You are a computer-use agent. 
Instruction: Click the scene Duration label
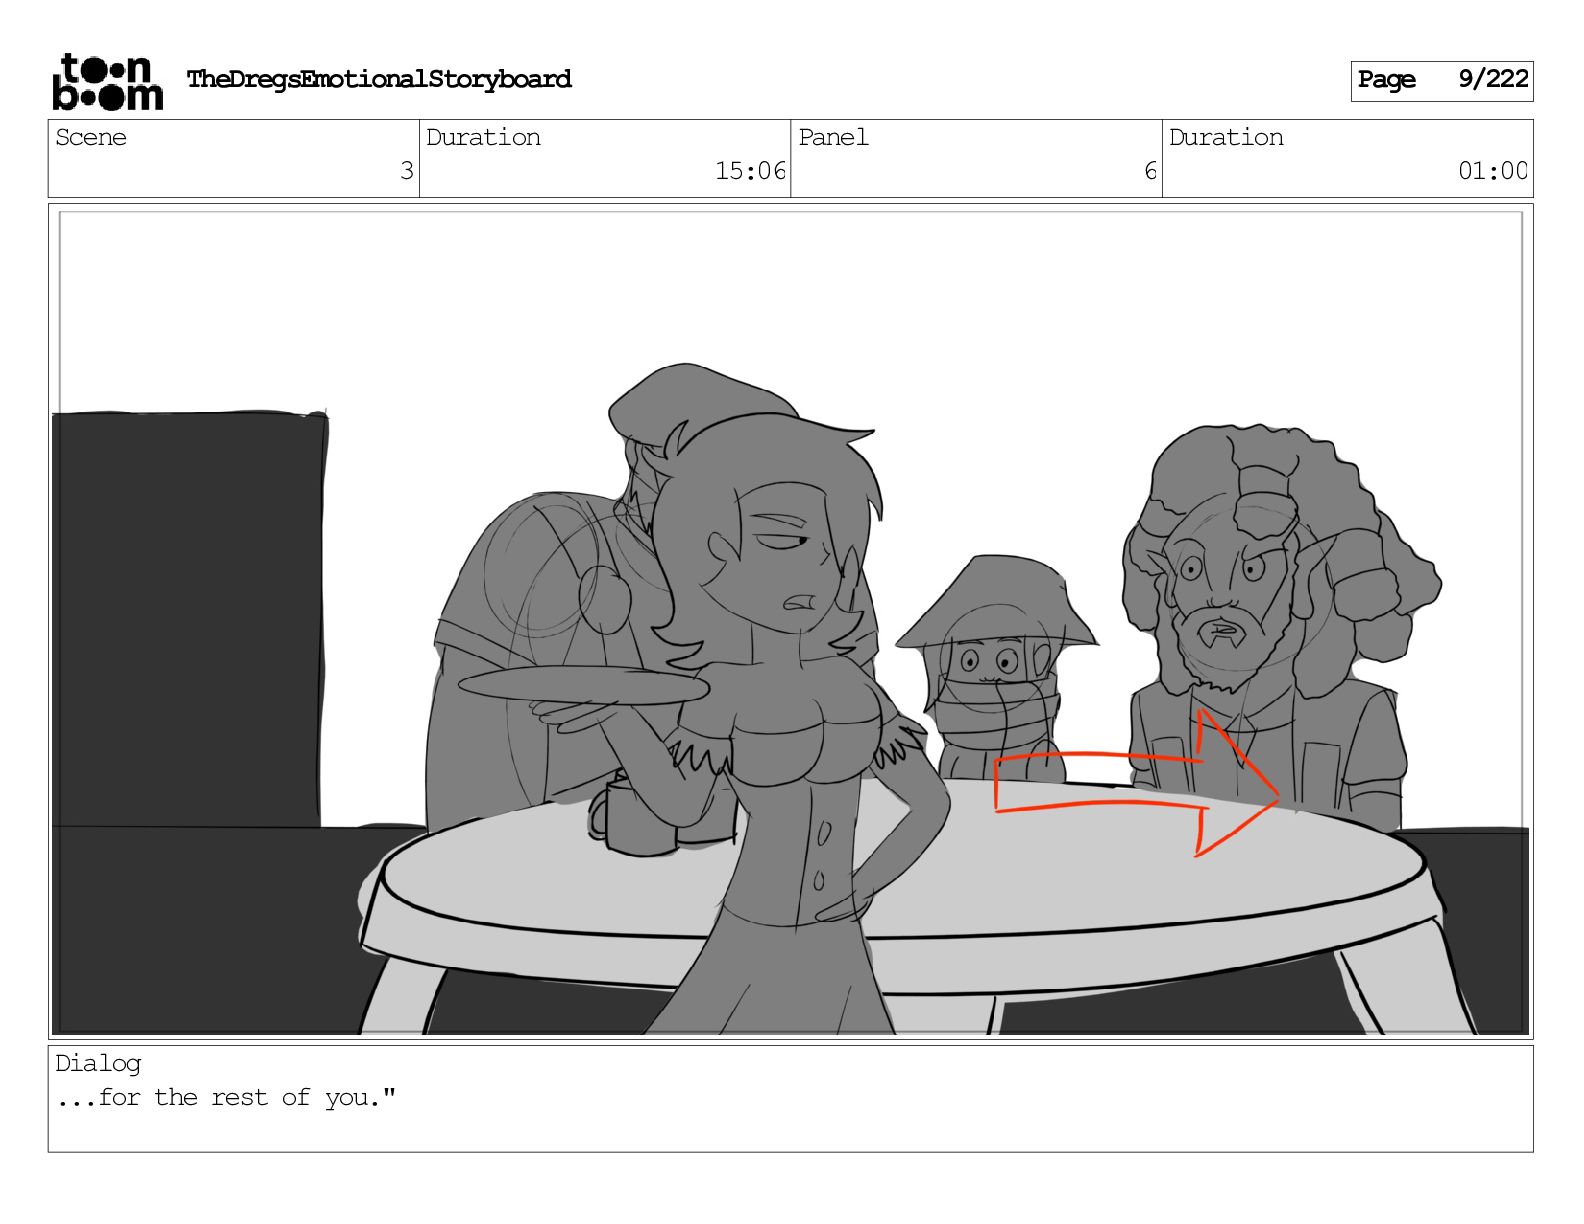click(483, 137)
